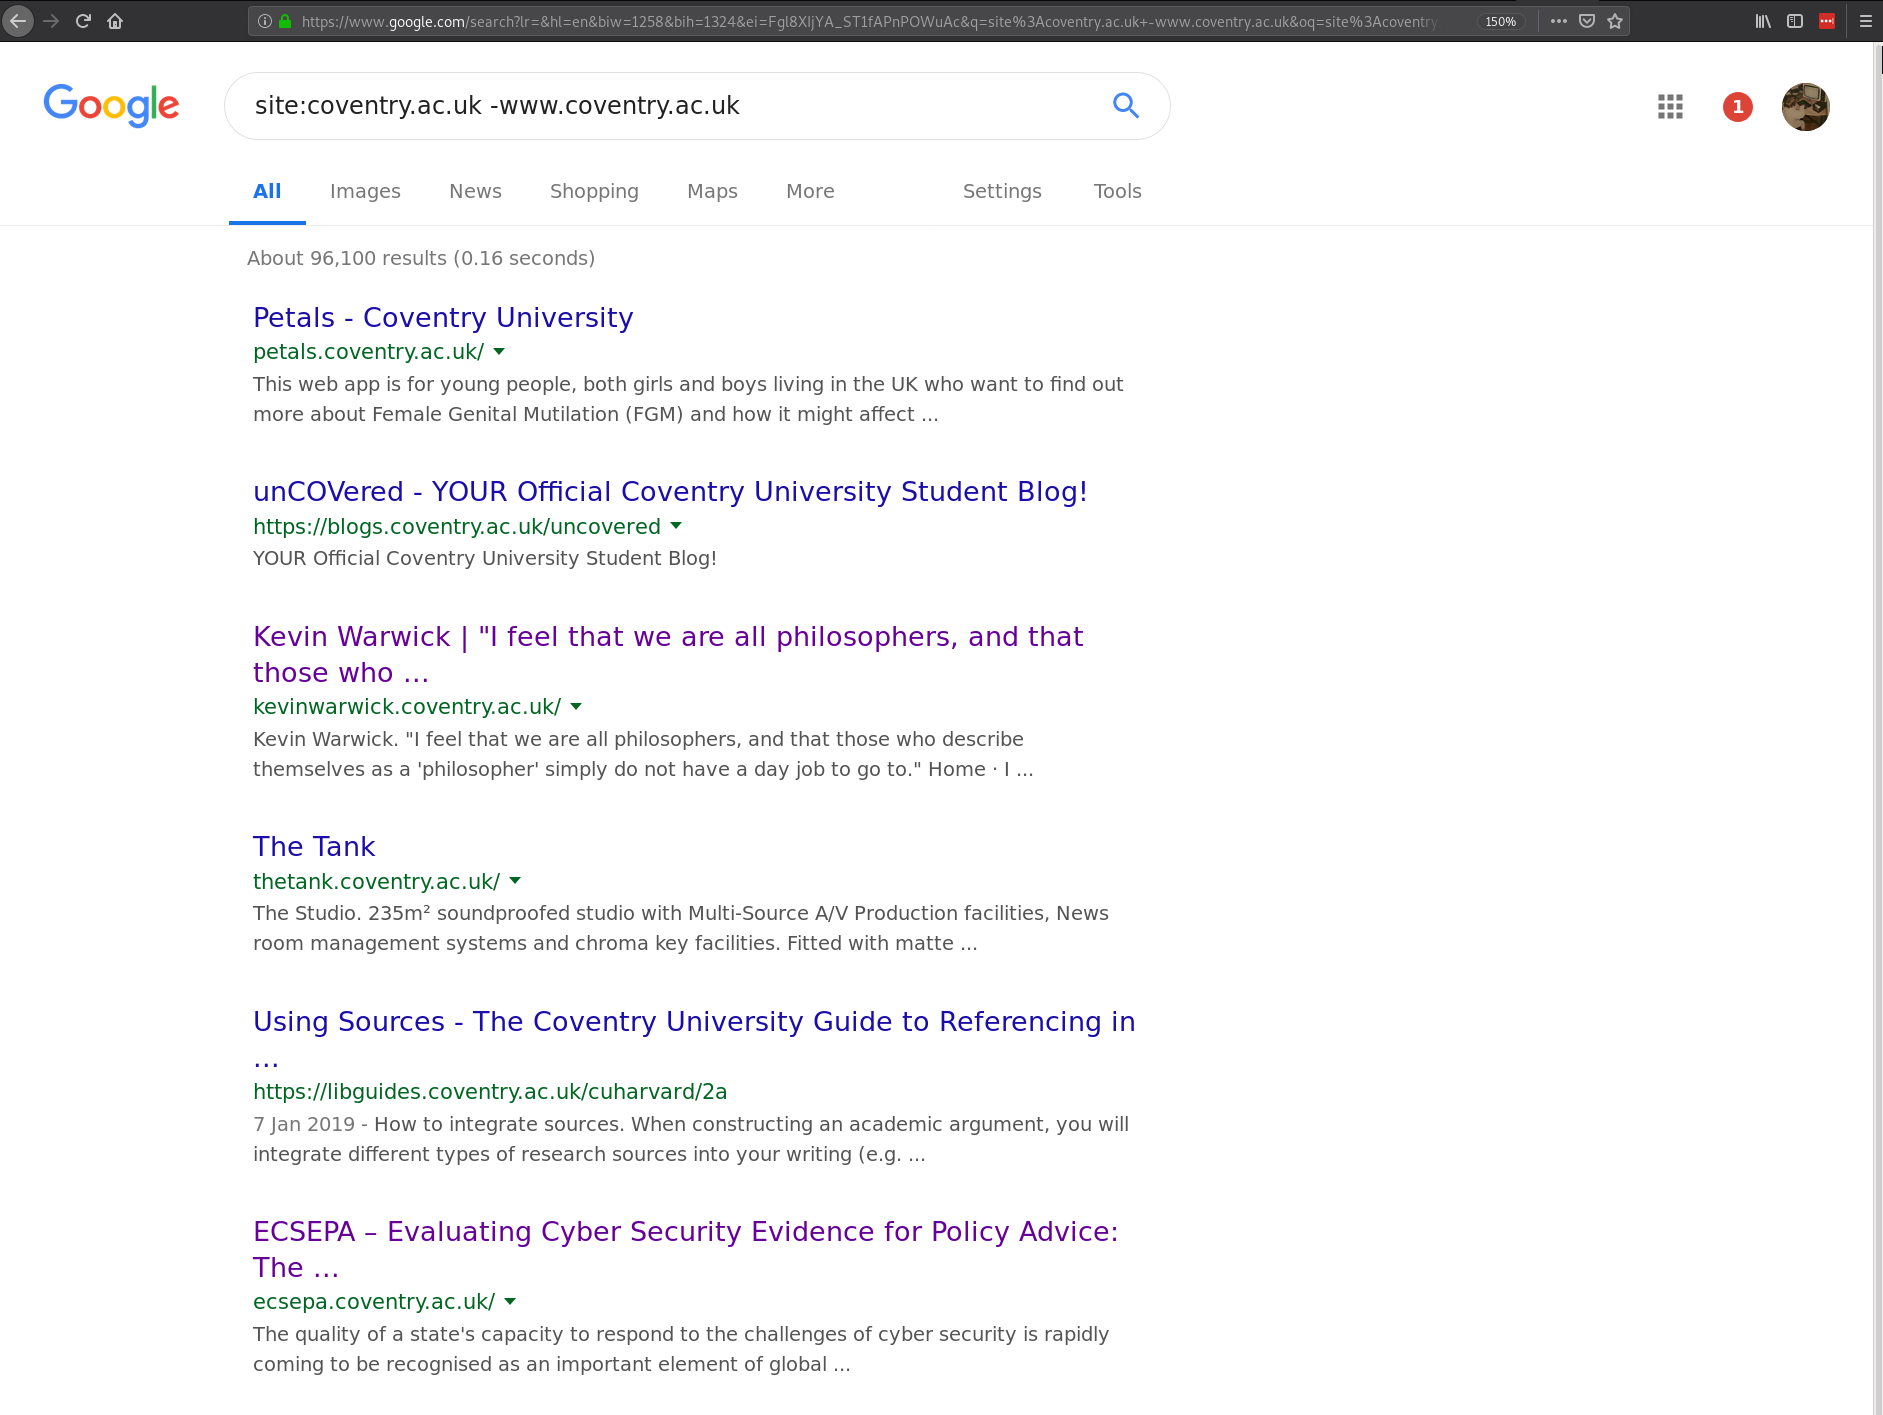Run search with the magnifier icon

pos(1126,105)
